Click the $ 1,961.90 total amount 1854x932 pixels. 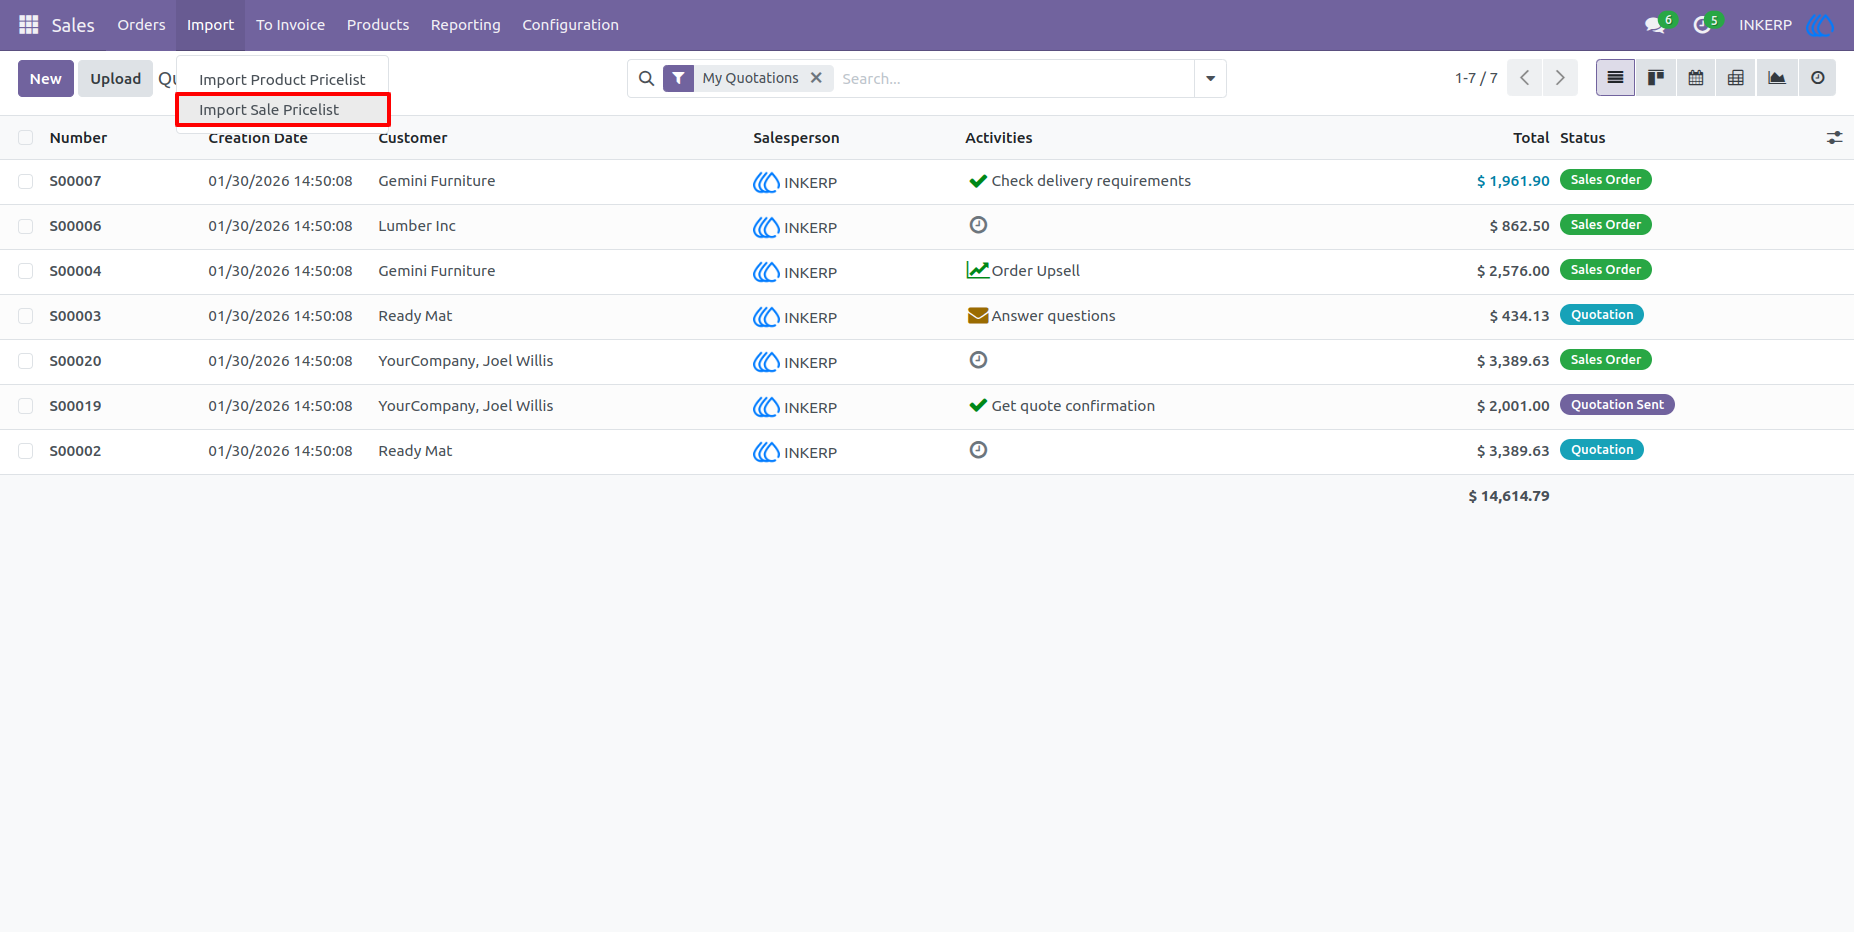point(1513,181)
